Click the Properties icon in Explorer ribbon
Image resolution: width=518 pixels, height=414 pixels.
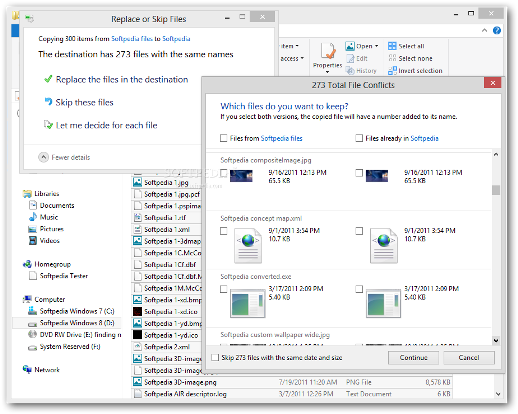(x=328, y=51)
